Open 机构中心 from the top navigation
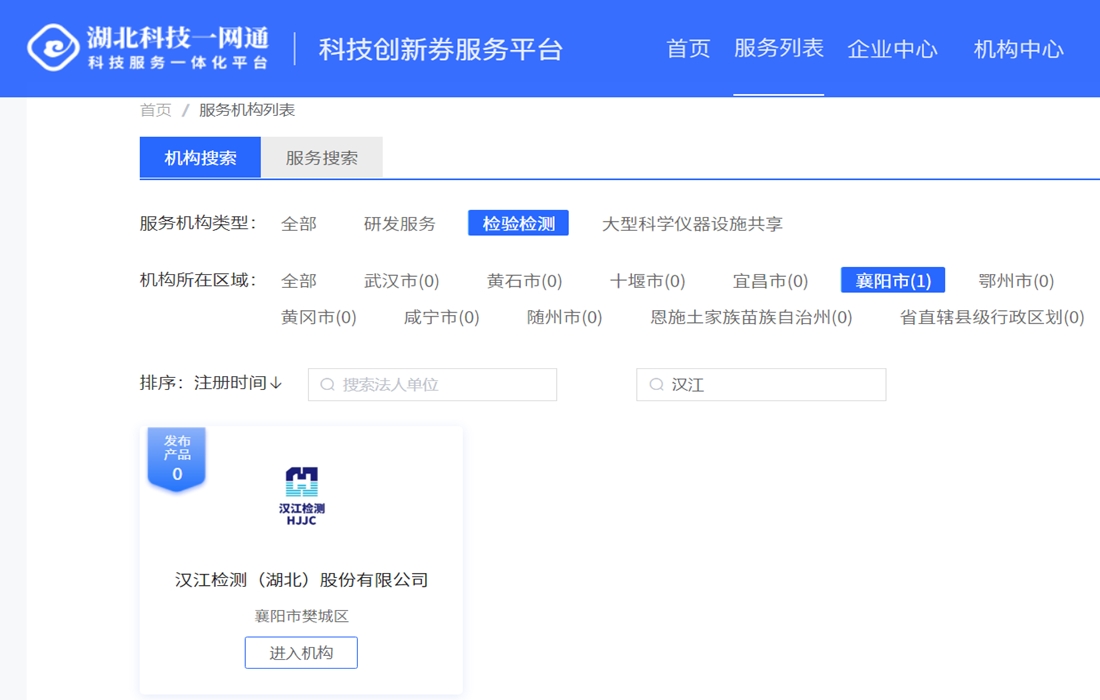The image size is (1100, 700). pyautogui.click(x=1019, y=48)
